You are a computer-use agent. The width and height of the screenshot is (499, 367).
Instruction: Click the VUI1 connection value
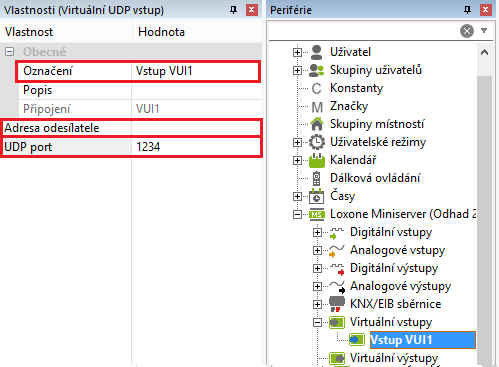click(147, 109)
